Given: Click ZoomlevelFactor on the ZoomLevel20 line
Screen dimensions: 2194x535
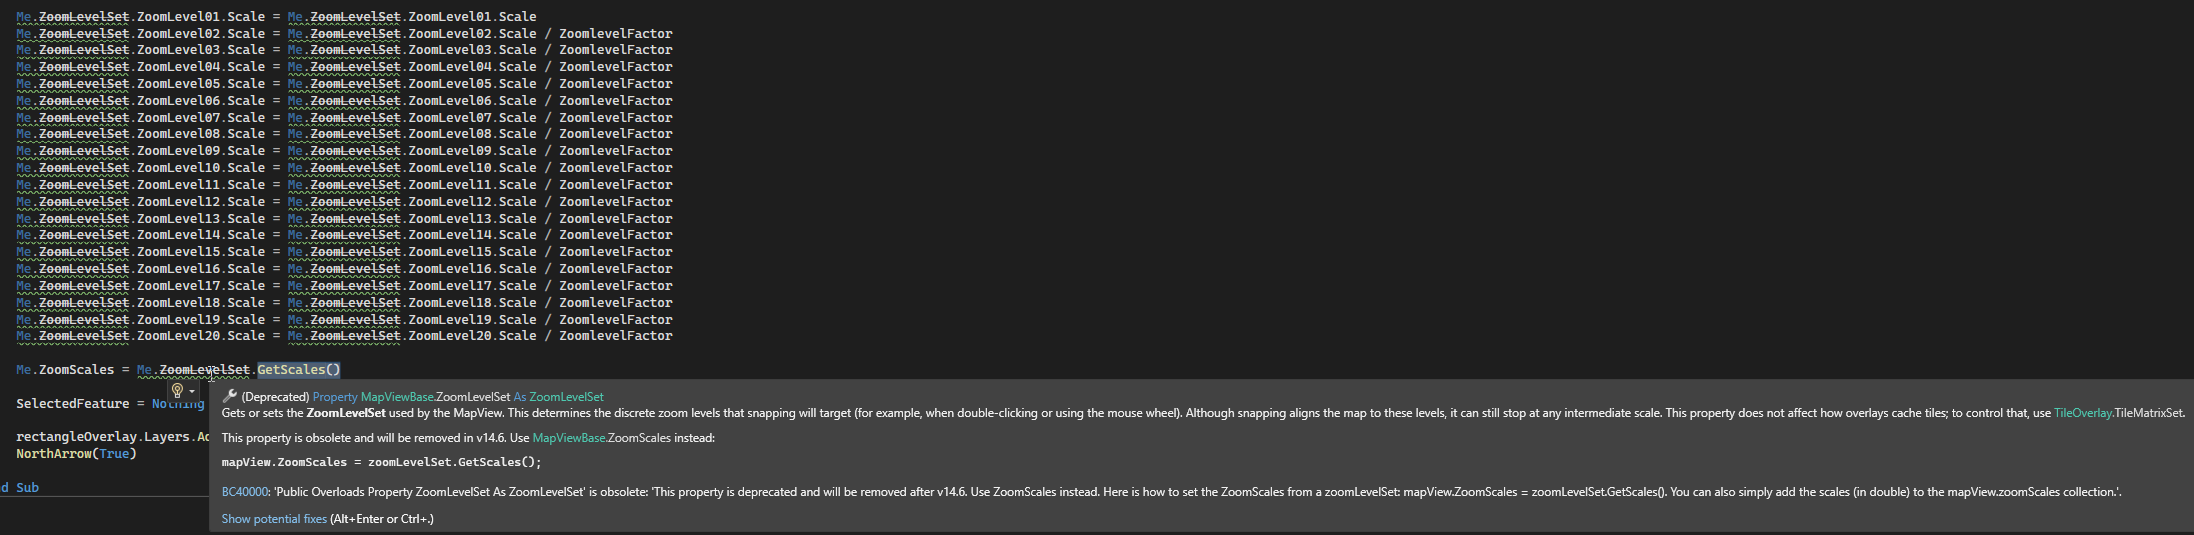Looking at the screenshot, I should pyautogui.click(x=616, y=336).
